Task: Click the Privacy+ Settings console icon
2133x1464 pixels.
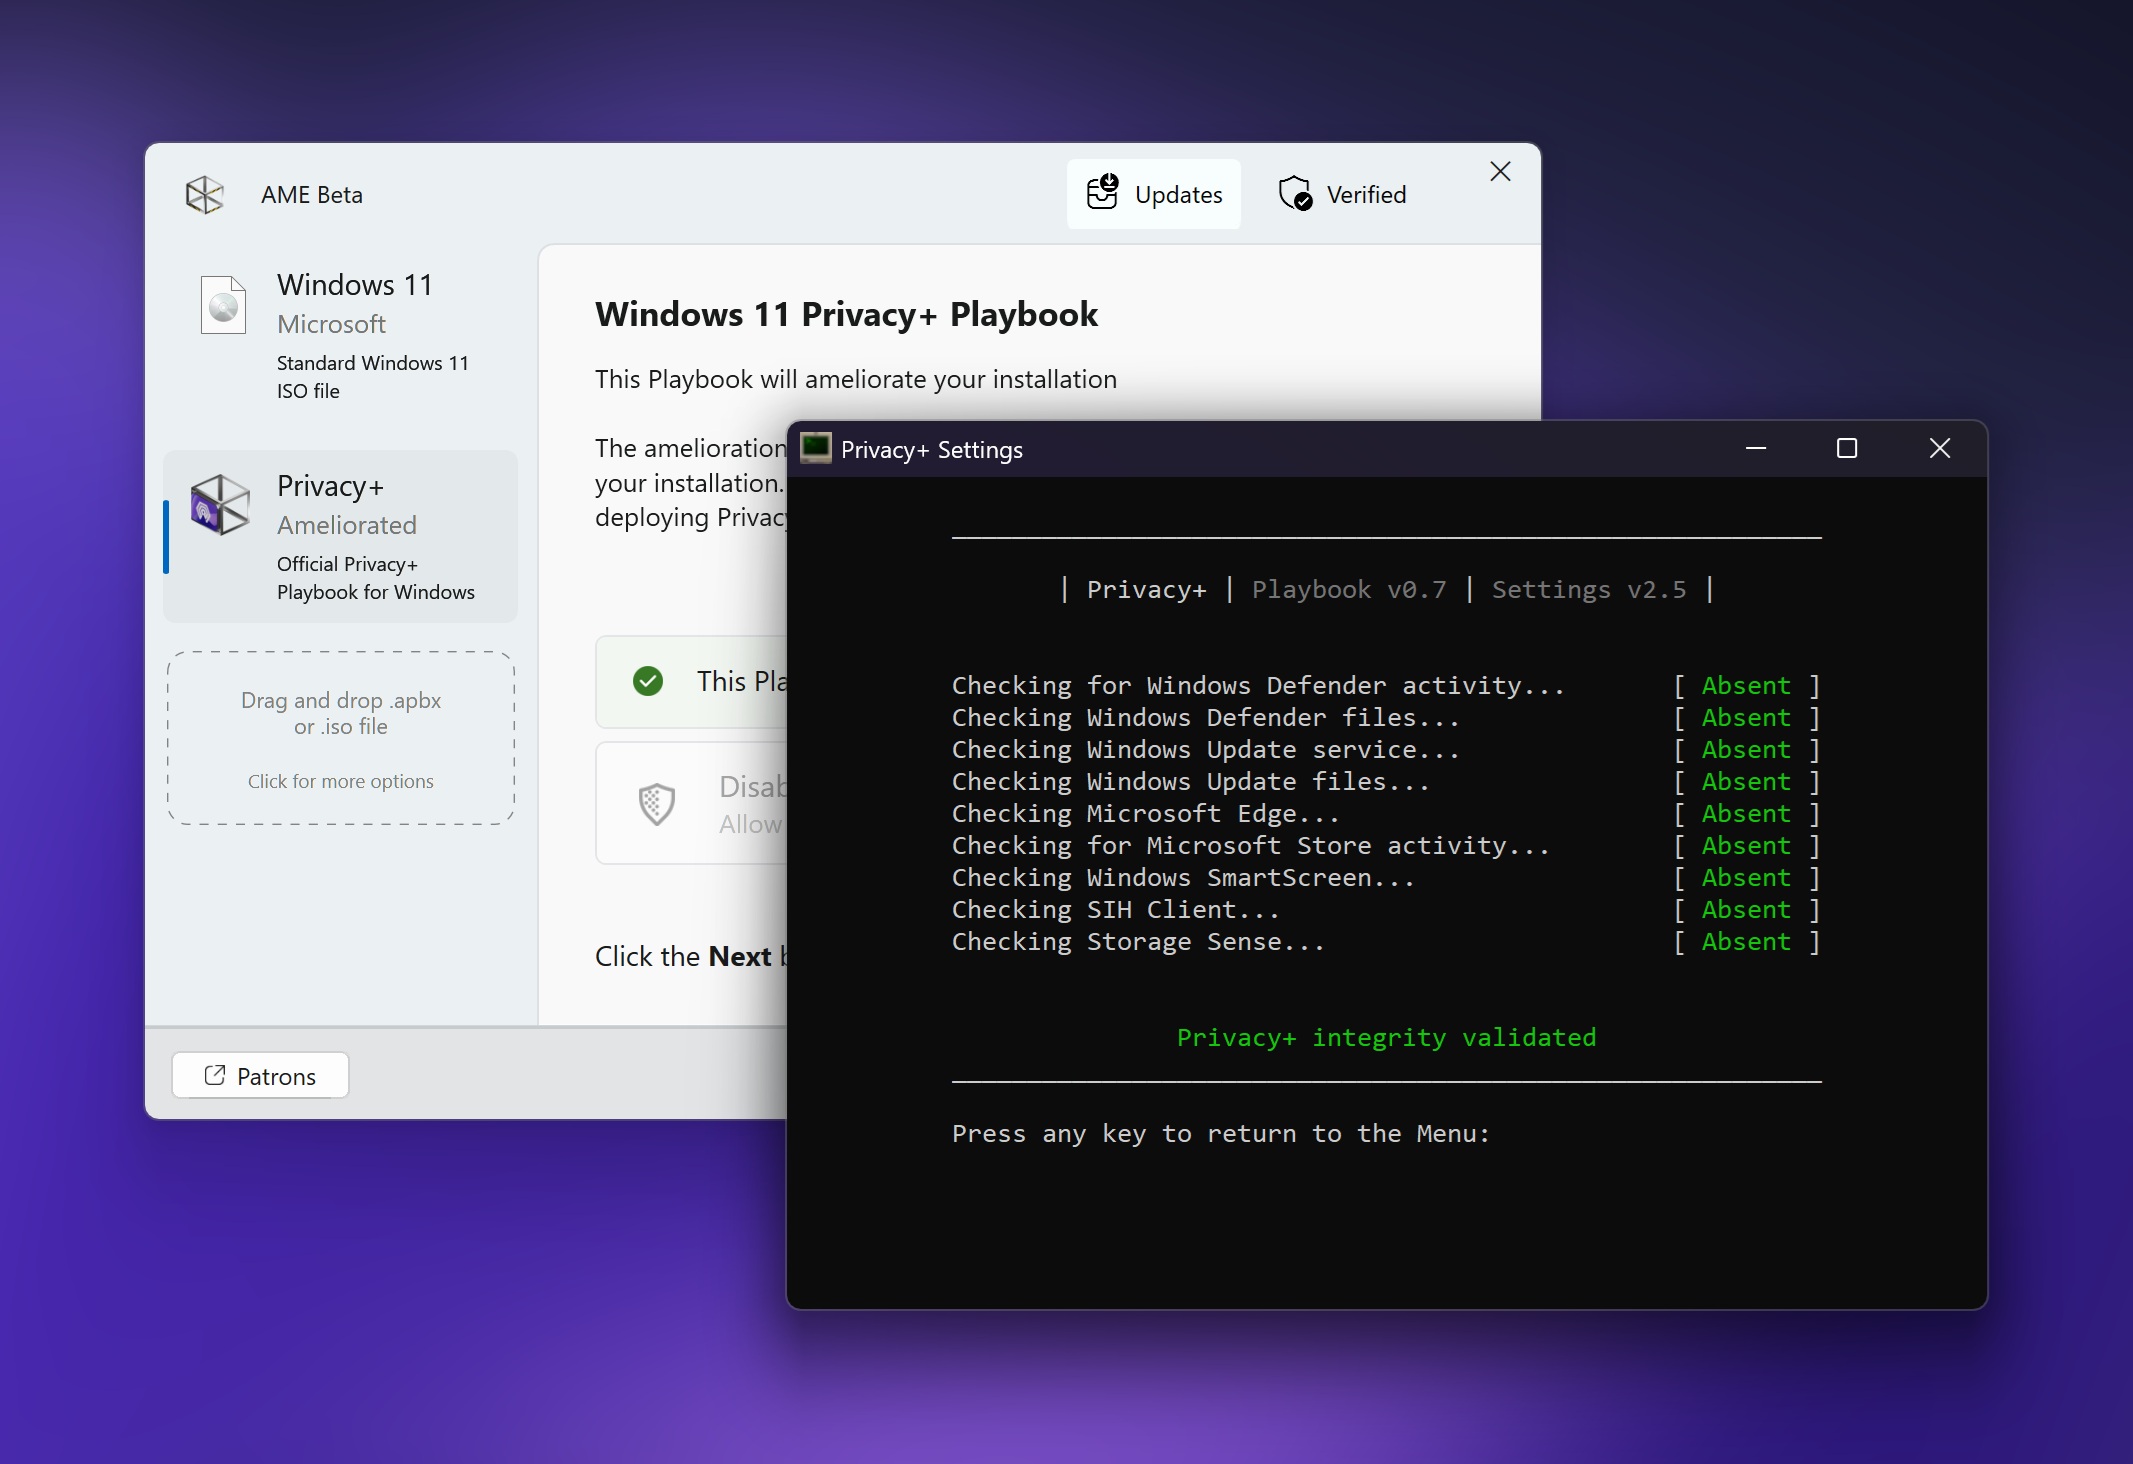Action: pyautogui.click(x=816, y=448)
